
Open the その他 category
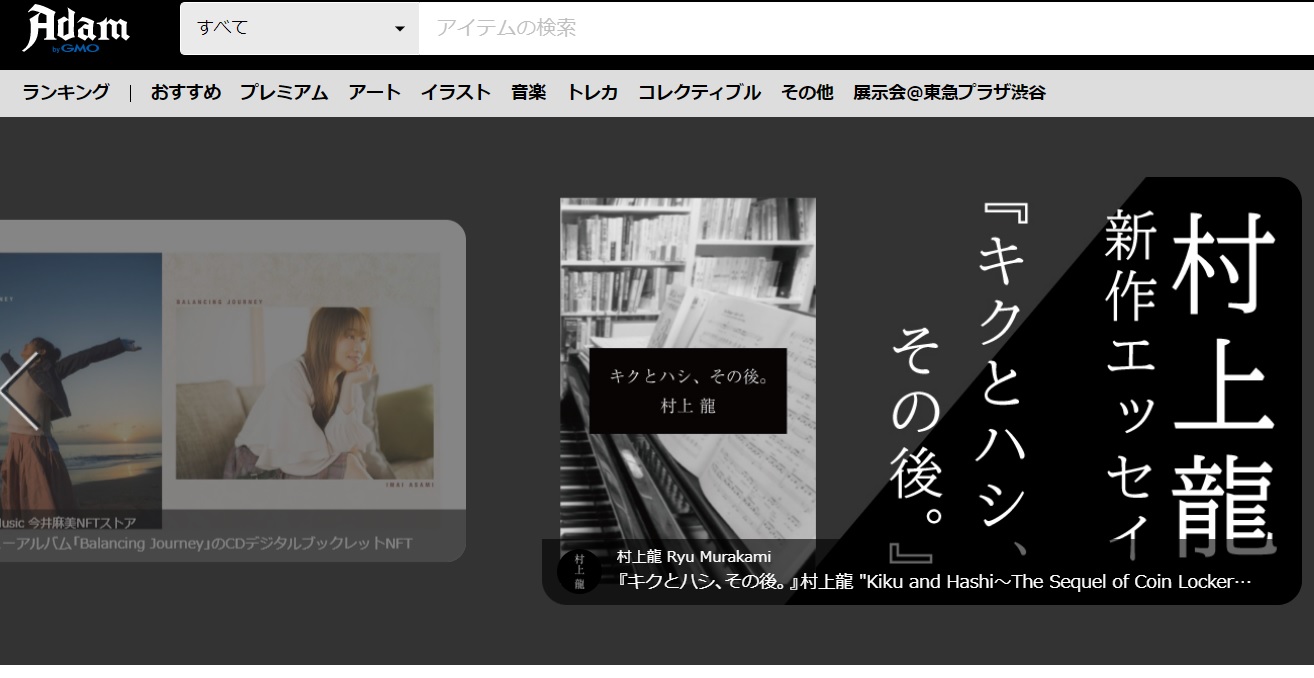[807, 93]
